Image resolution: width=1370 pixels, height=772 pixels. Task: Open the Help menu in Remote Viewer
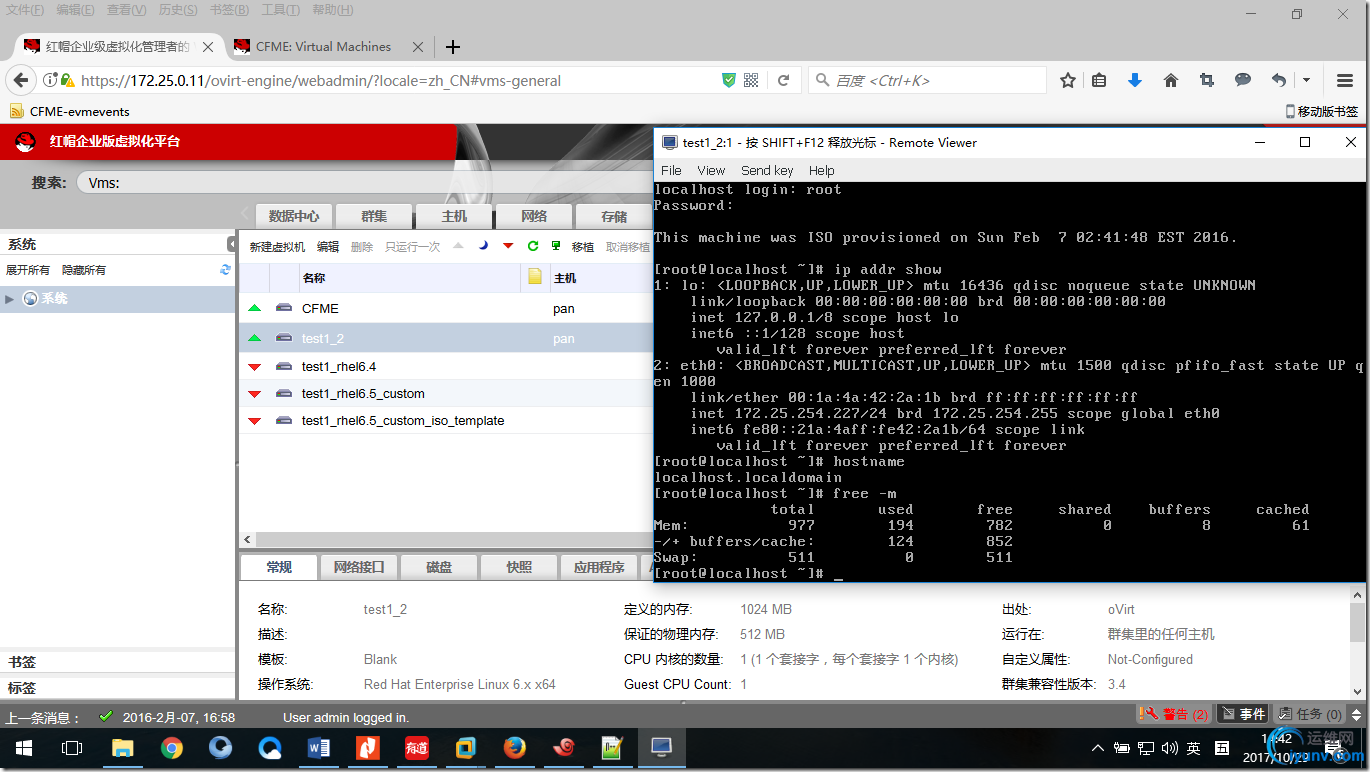822,170
